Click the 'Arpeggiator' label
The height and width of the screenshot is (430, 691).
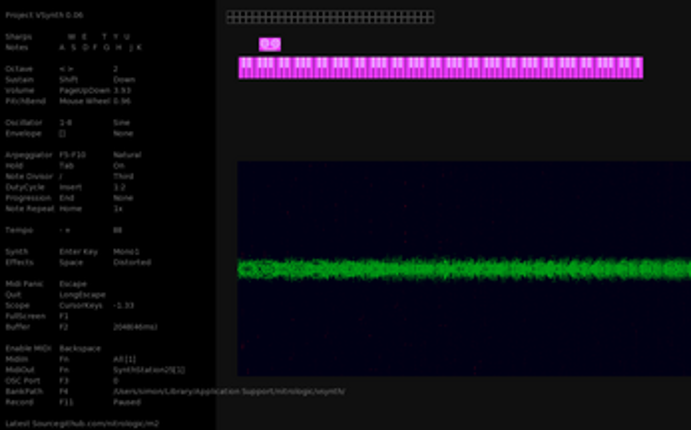point(27,155)
